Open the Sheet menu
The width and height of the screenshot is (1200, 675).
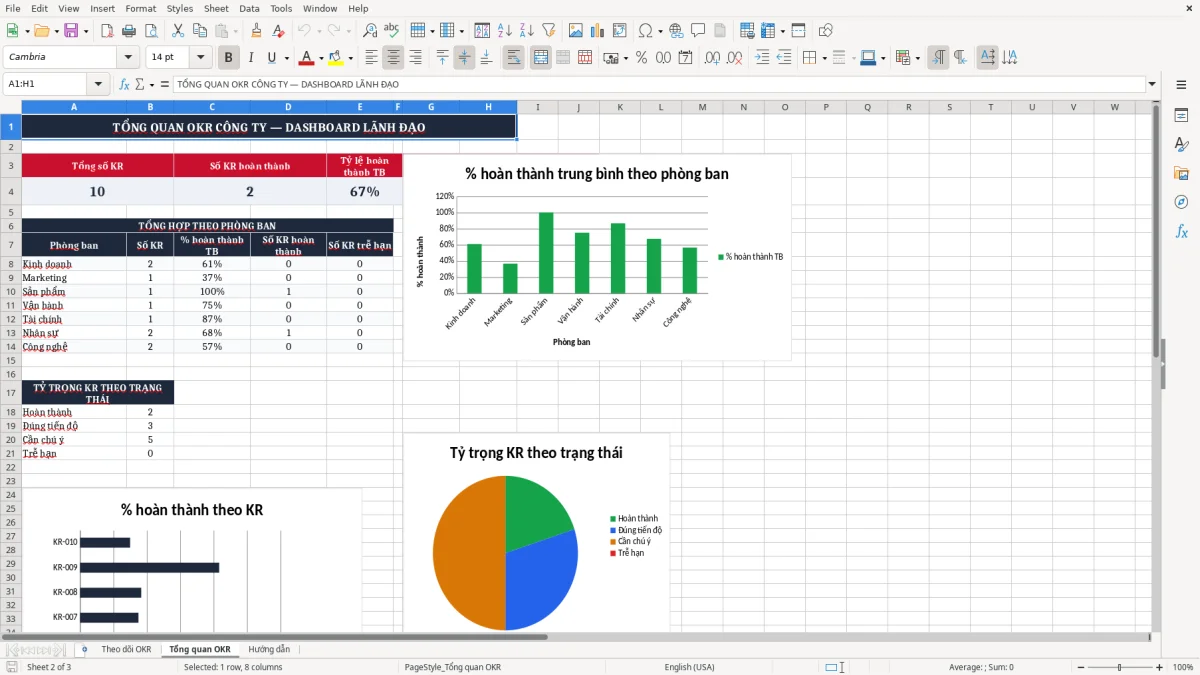[x=216, y=8]
